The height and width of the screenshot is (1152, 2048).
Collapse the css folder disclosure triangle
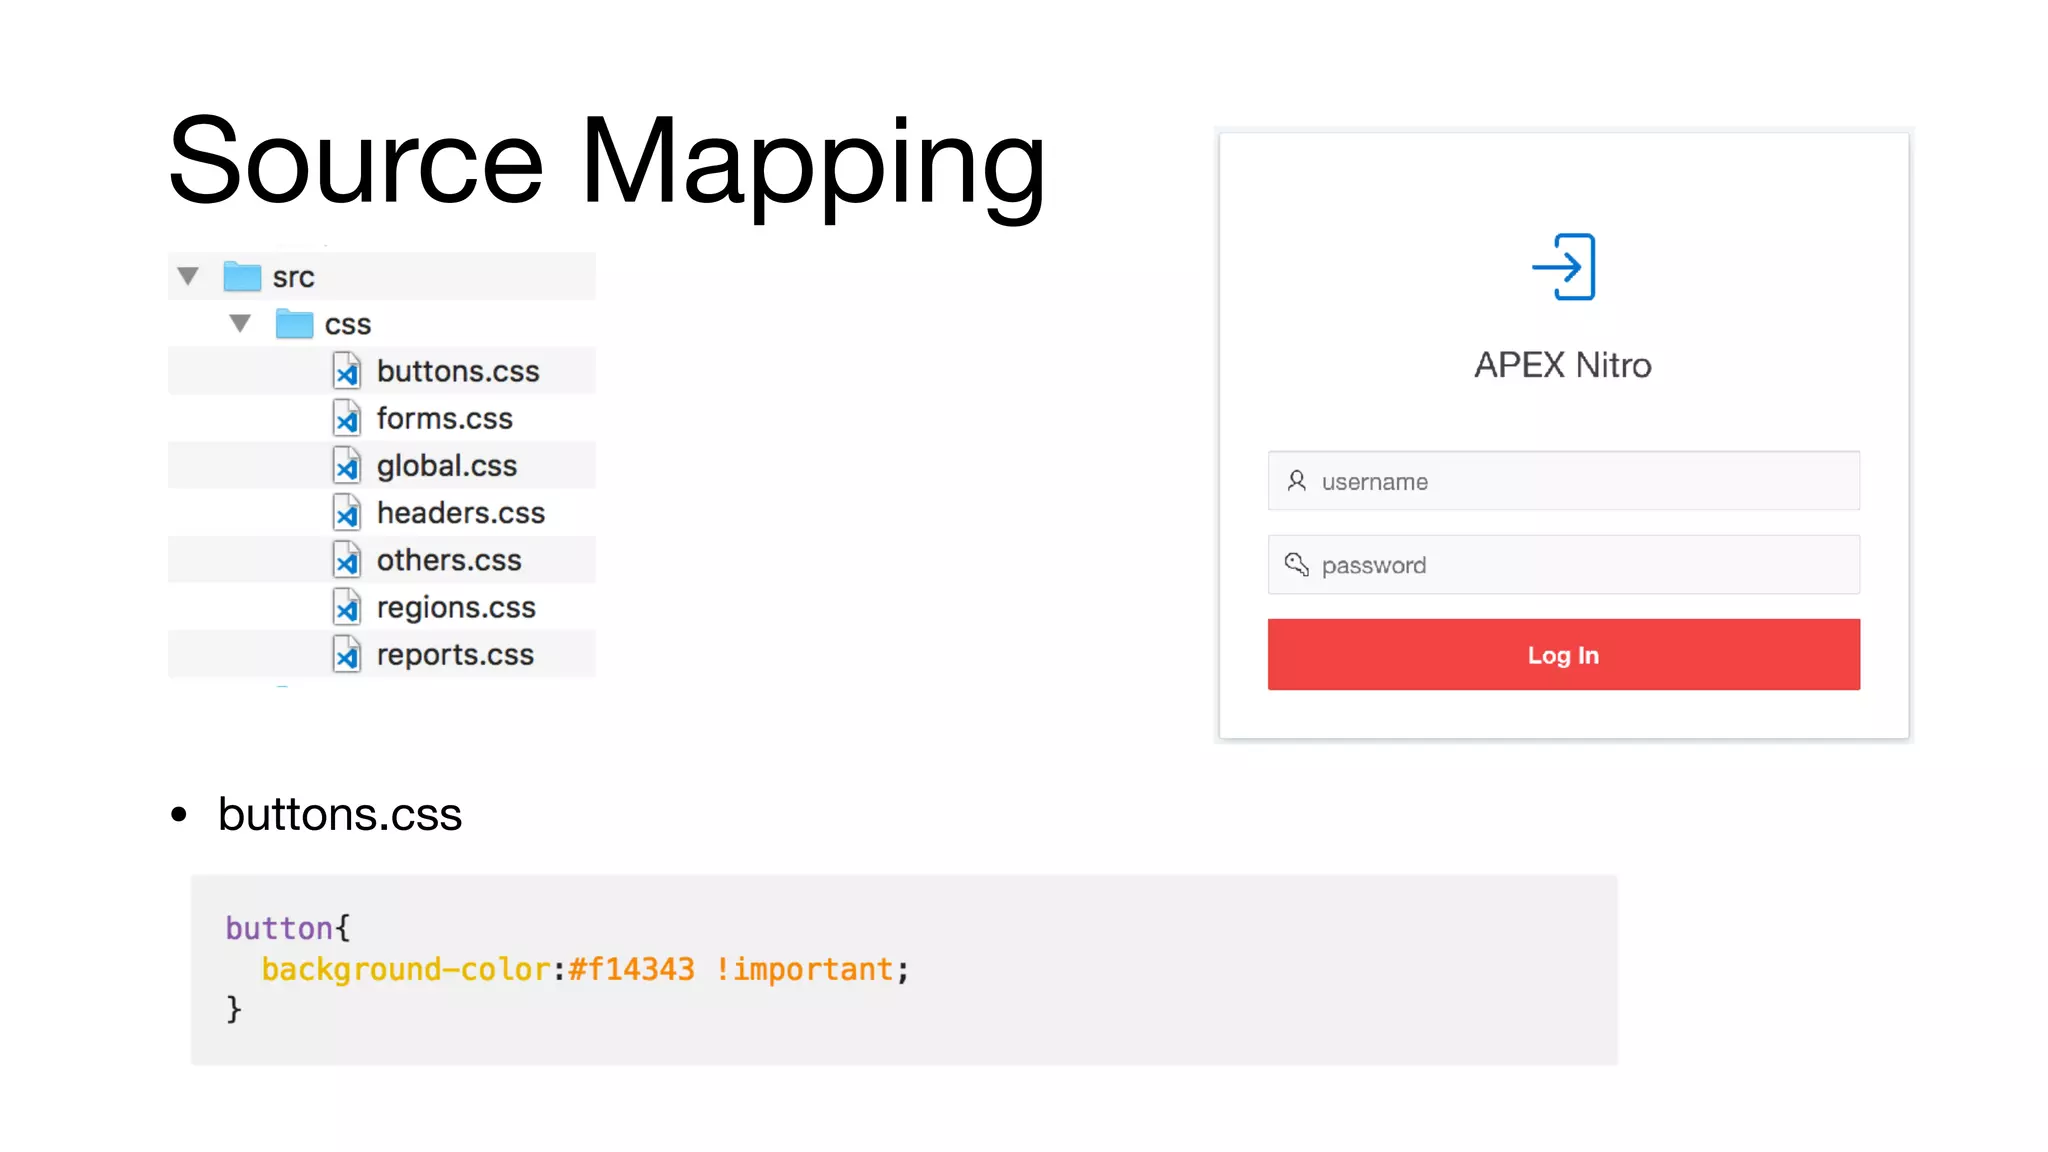tap(240, 323)
